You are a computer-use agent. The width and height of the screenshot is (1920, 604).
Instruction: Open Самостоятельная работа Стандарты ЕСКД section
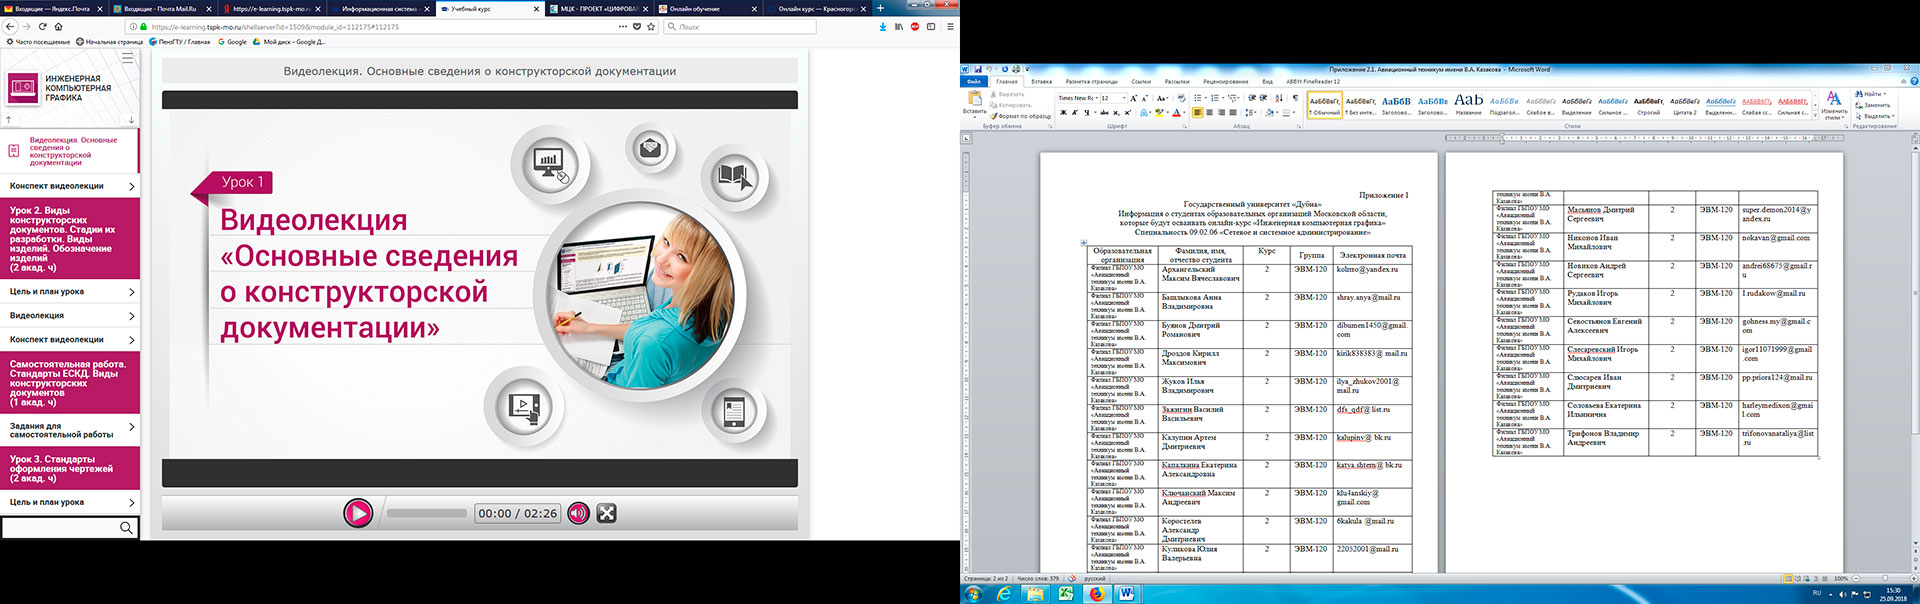coord(70,383)
